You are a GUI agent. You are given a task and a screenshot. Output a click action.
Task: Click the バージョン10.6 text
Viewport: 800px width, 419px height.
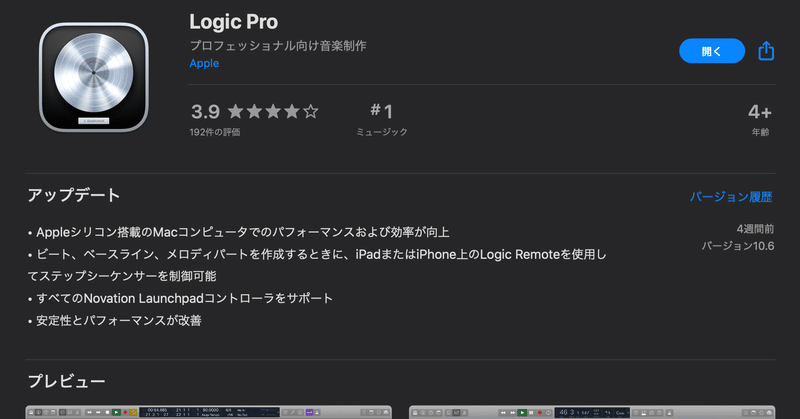(x=738, y=246)
